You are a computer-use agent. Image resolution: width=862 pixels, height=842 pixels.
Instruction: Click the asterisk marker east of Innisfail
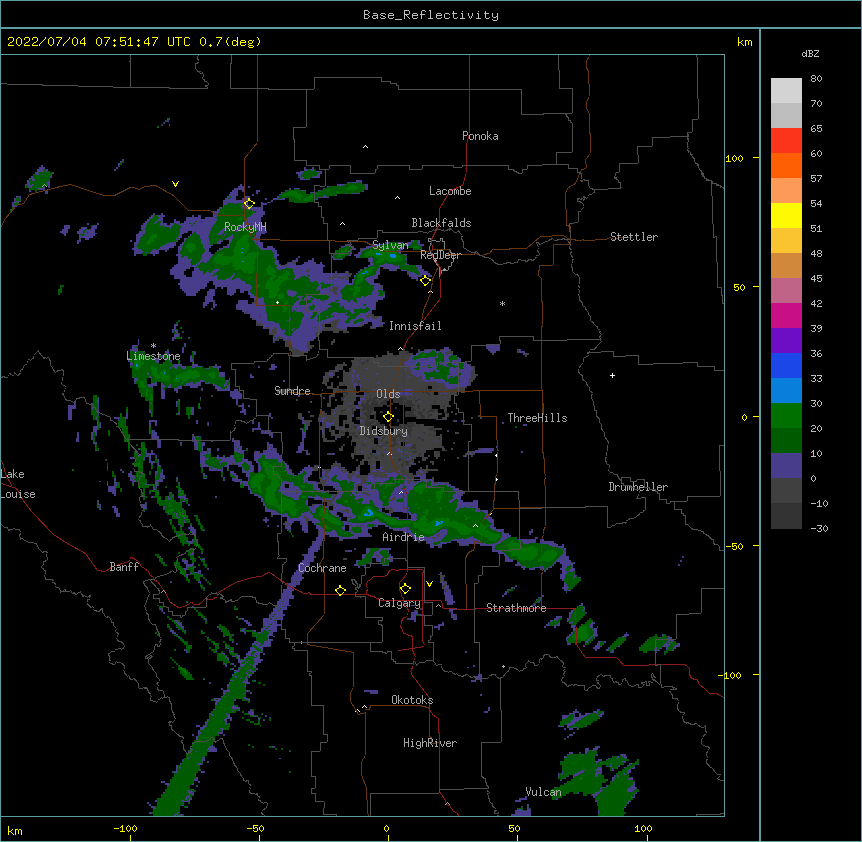click(502, 303)
